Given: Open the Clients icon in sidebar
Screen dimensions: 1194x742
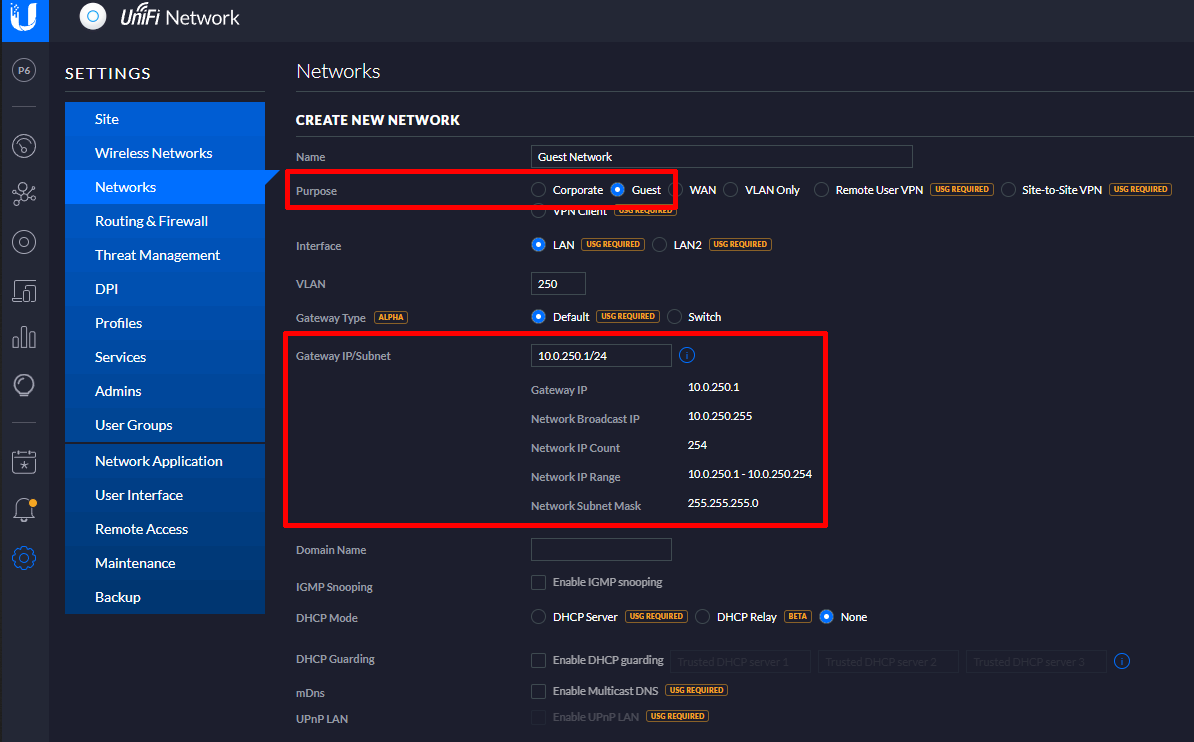Looking at the screenshot, I should pos(24,291).
